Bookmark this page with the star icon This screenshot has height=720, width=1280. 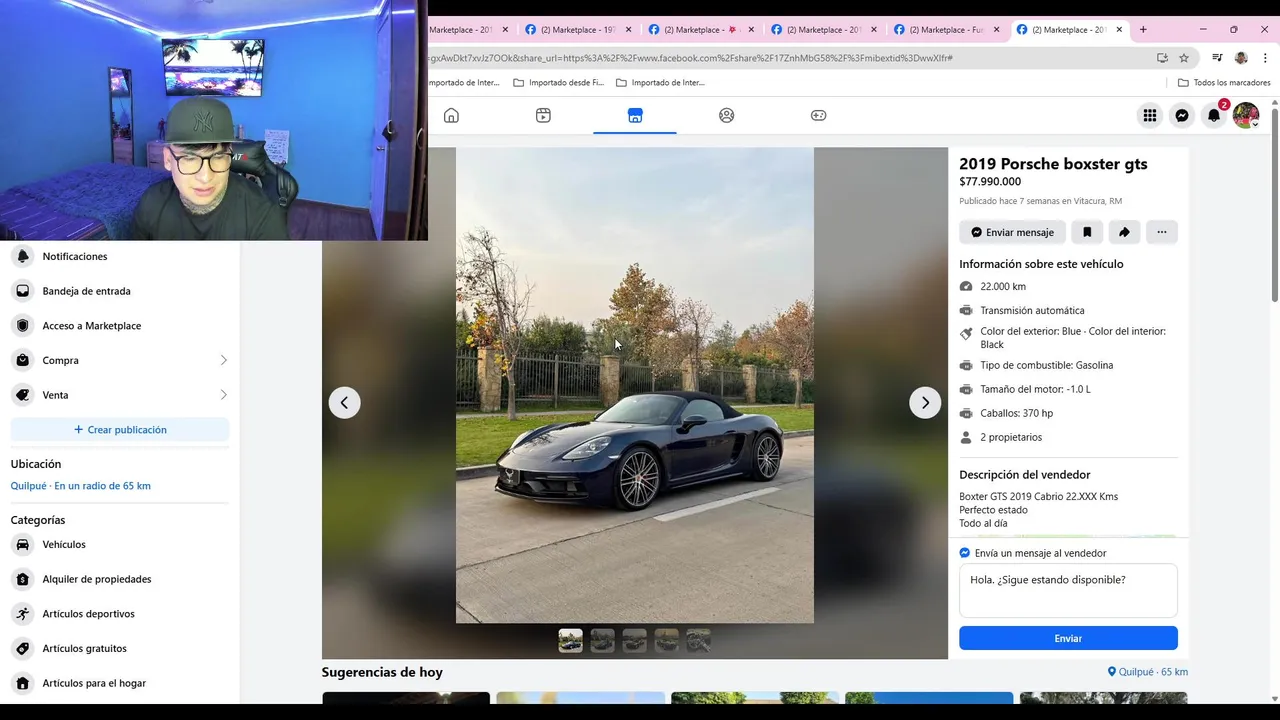(x=1184, y=58)
